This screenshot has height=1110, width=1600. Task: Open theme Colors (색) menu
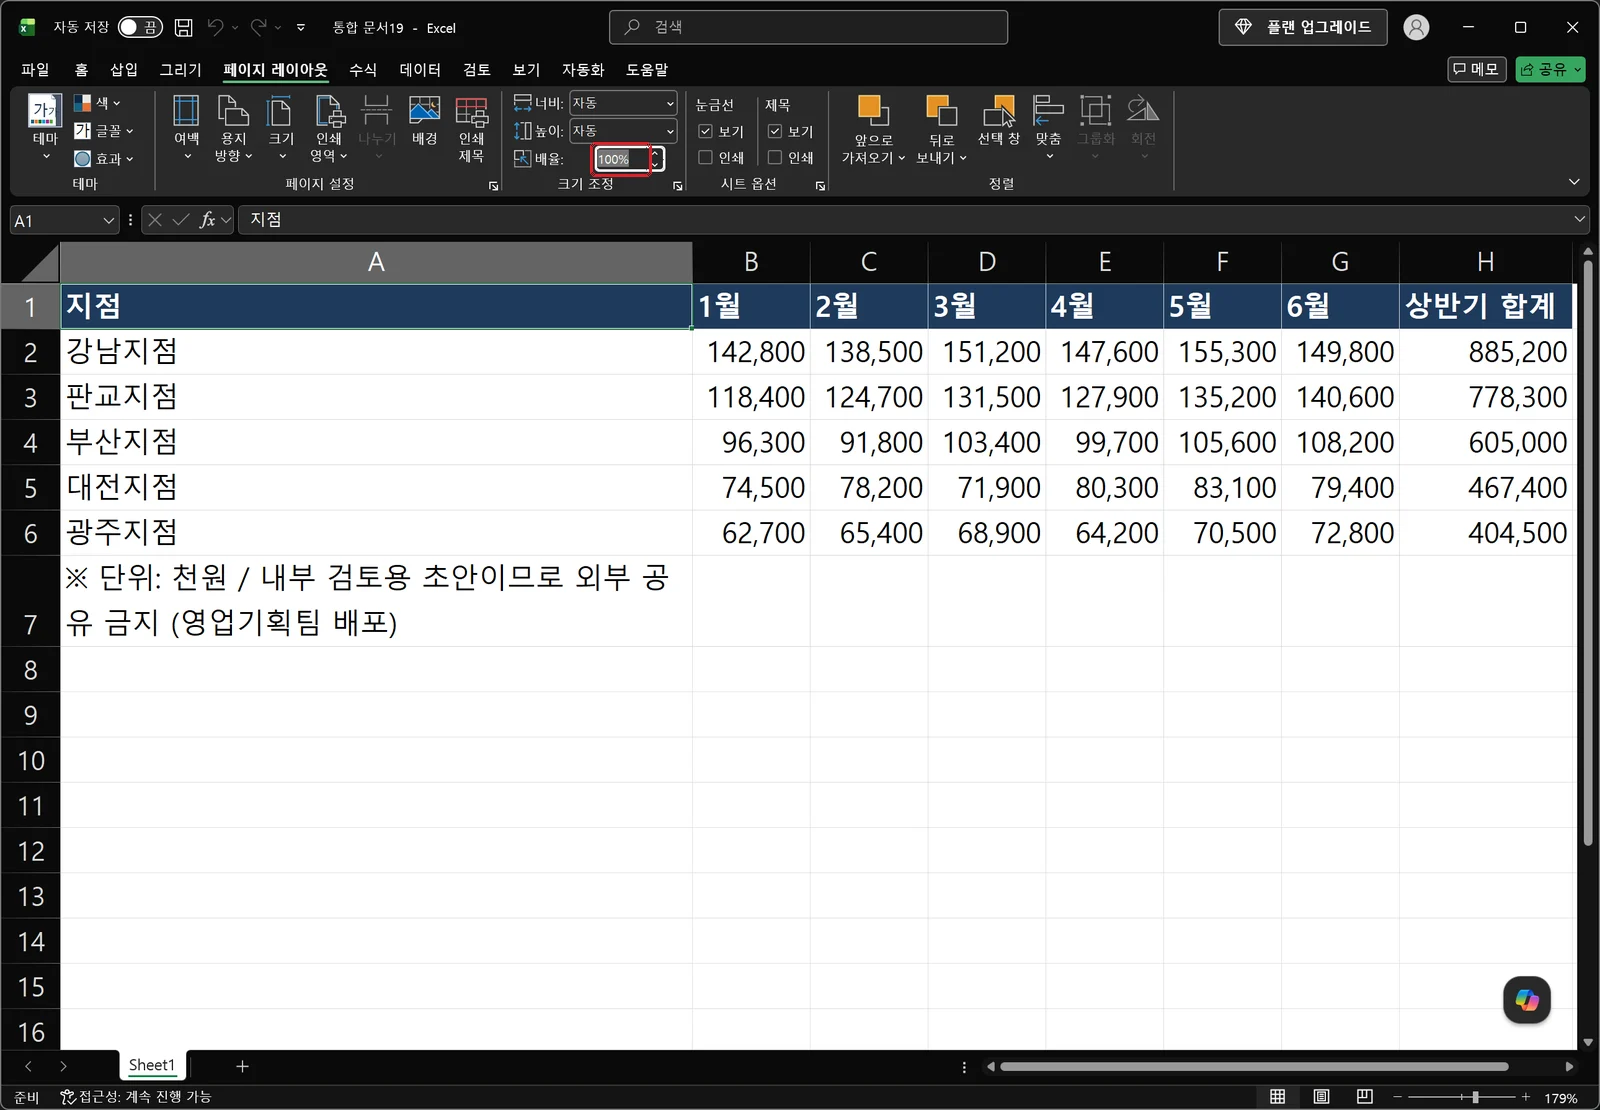click(x=97, y=103)
